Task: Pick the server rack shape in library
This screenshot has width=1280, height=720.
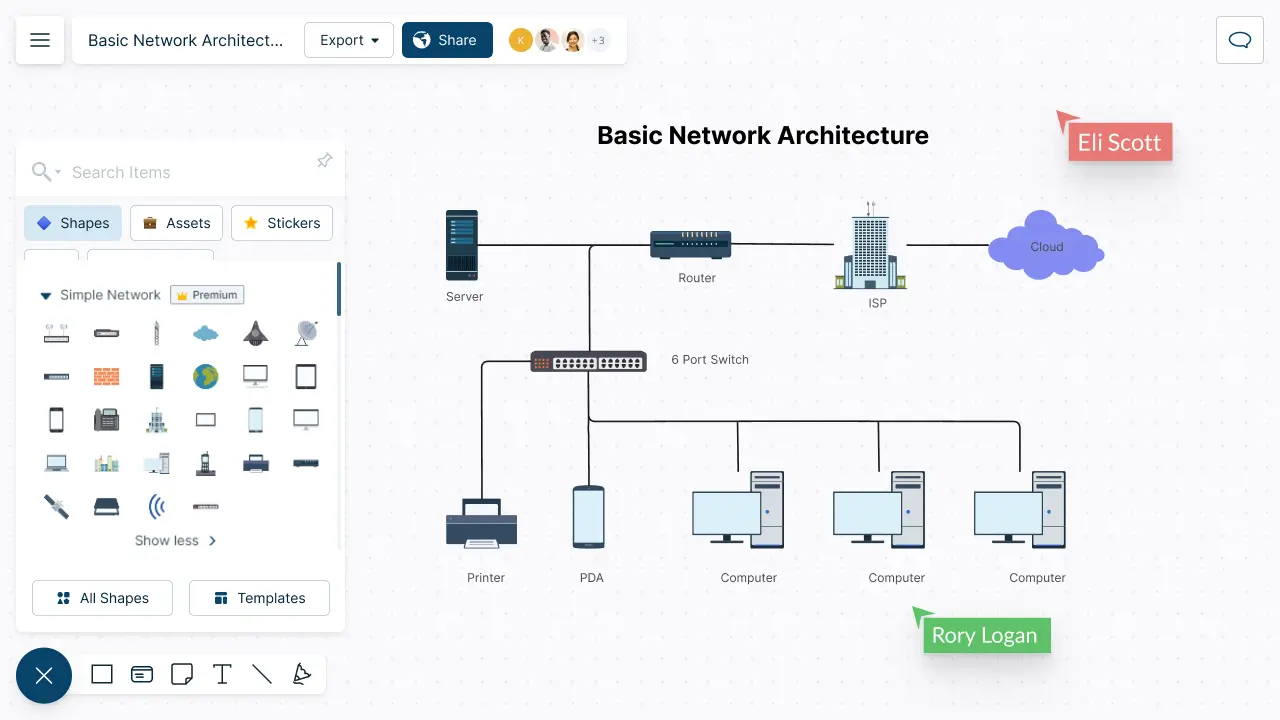Action: [x=156, y=377]
